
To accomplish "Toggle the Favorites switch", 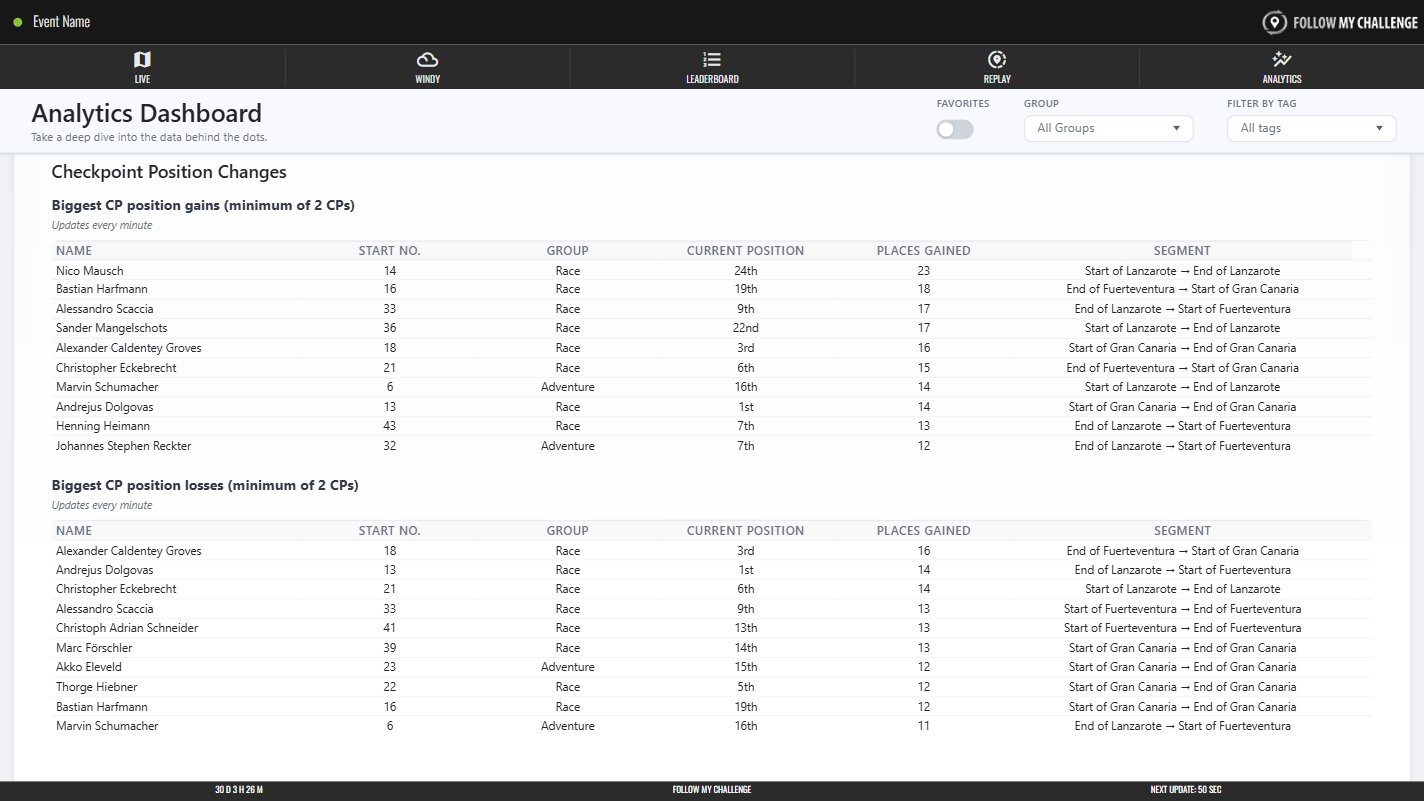I will 954,129.
